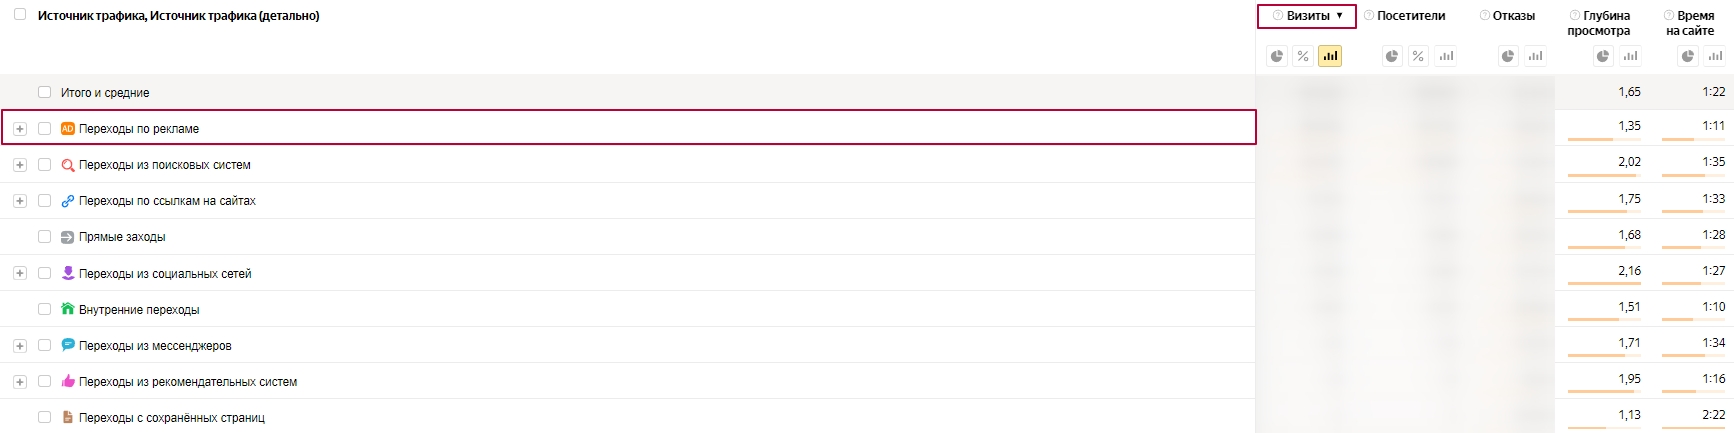Open help hint next to Посетители
The height and width of the screenshot is (433, 1734).
tap(1369, 15)
